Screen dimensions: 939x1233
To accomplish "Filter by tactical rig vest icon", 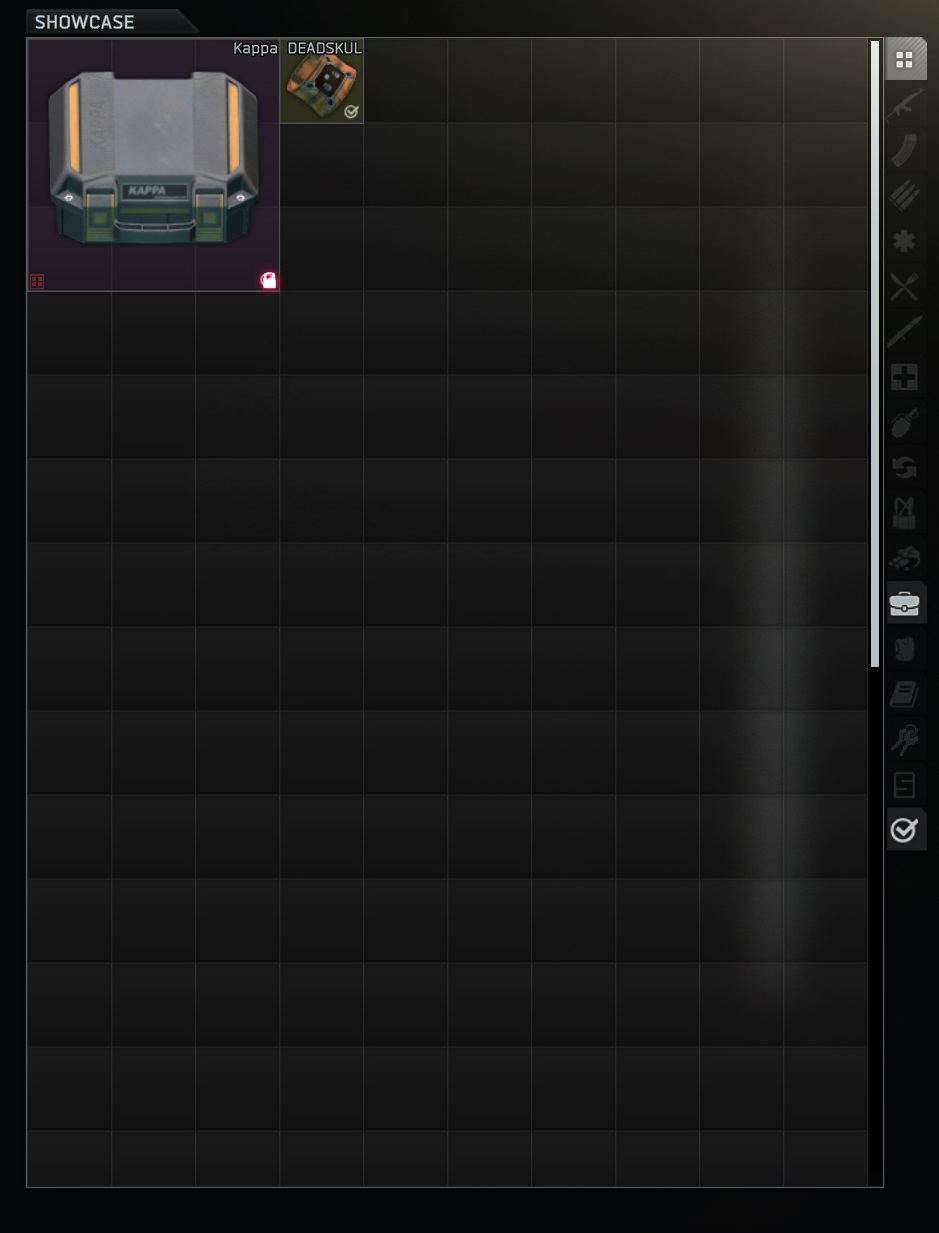I will [x=905, y=513].
